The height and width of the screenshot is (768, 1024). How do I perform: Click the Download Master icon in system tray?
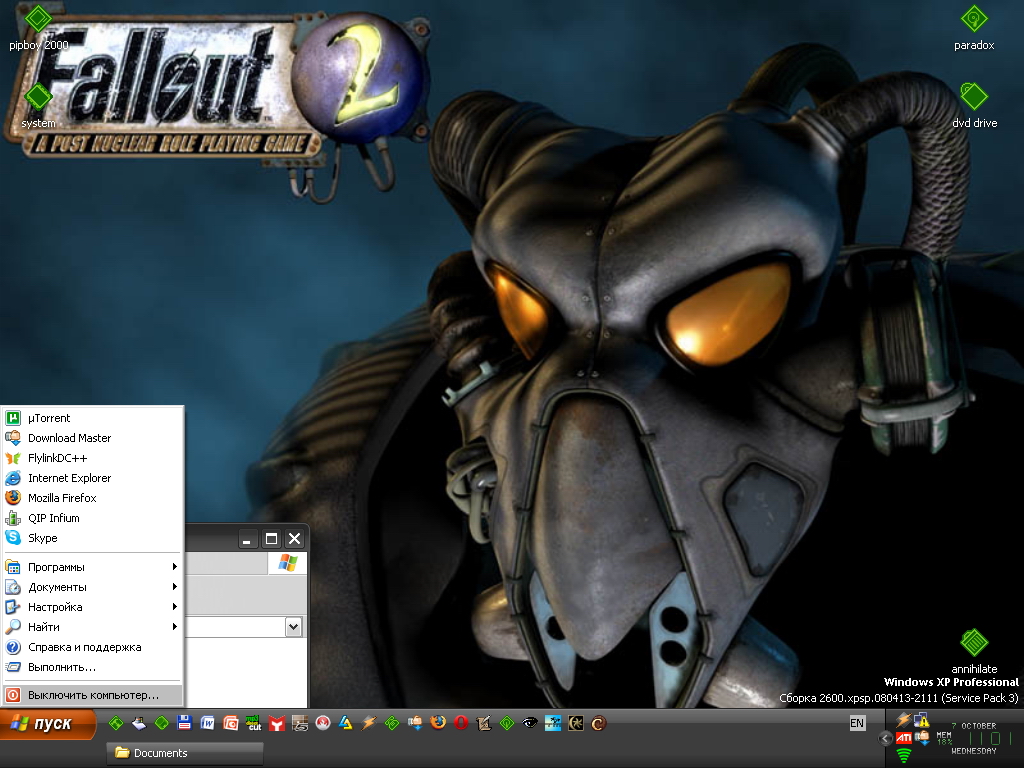[921, 738]
